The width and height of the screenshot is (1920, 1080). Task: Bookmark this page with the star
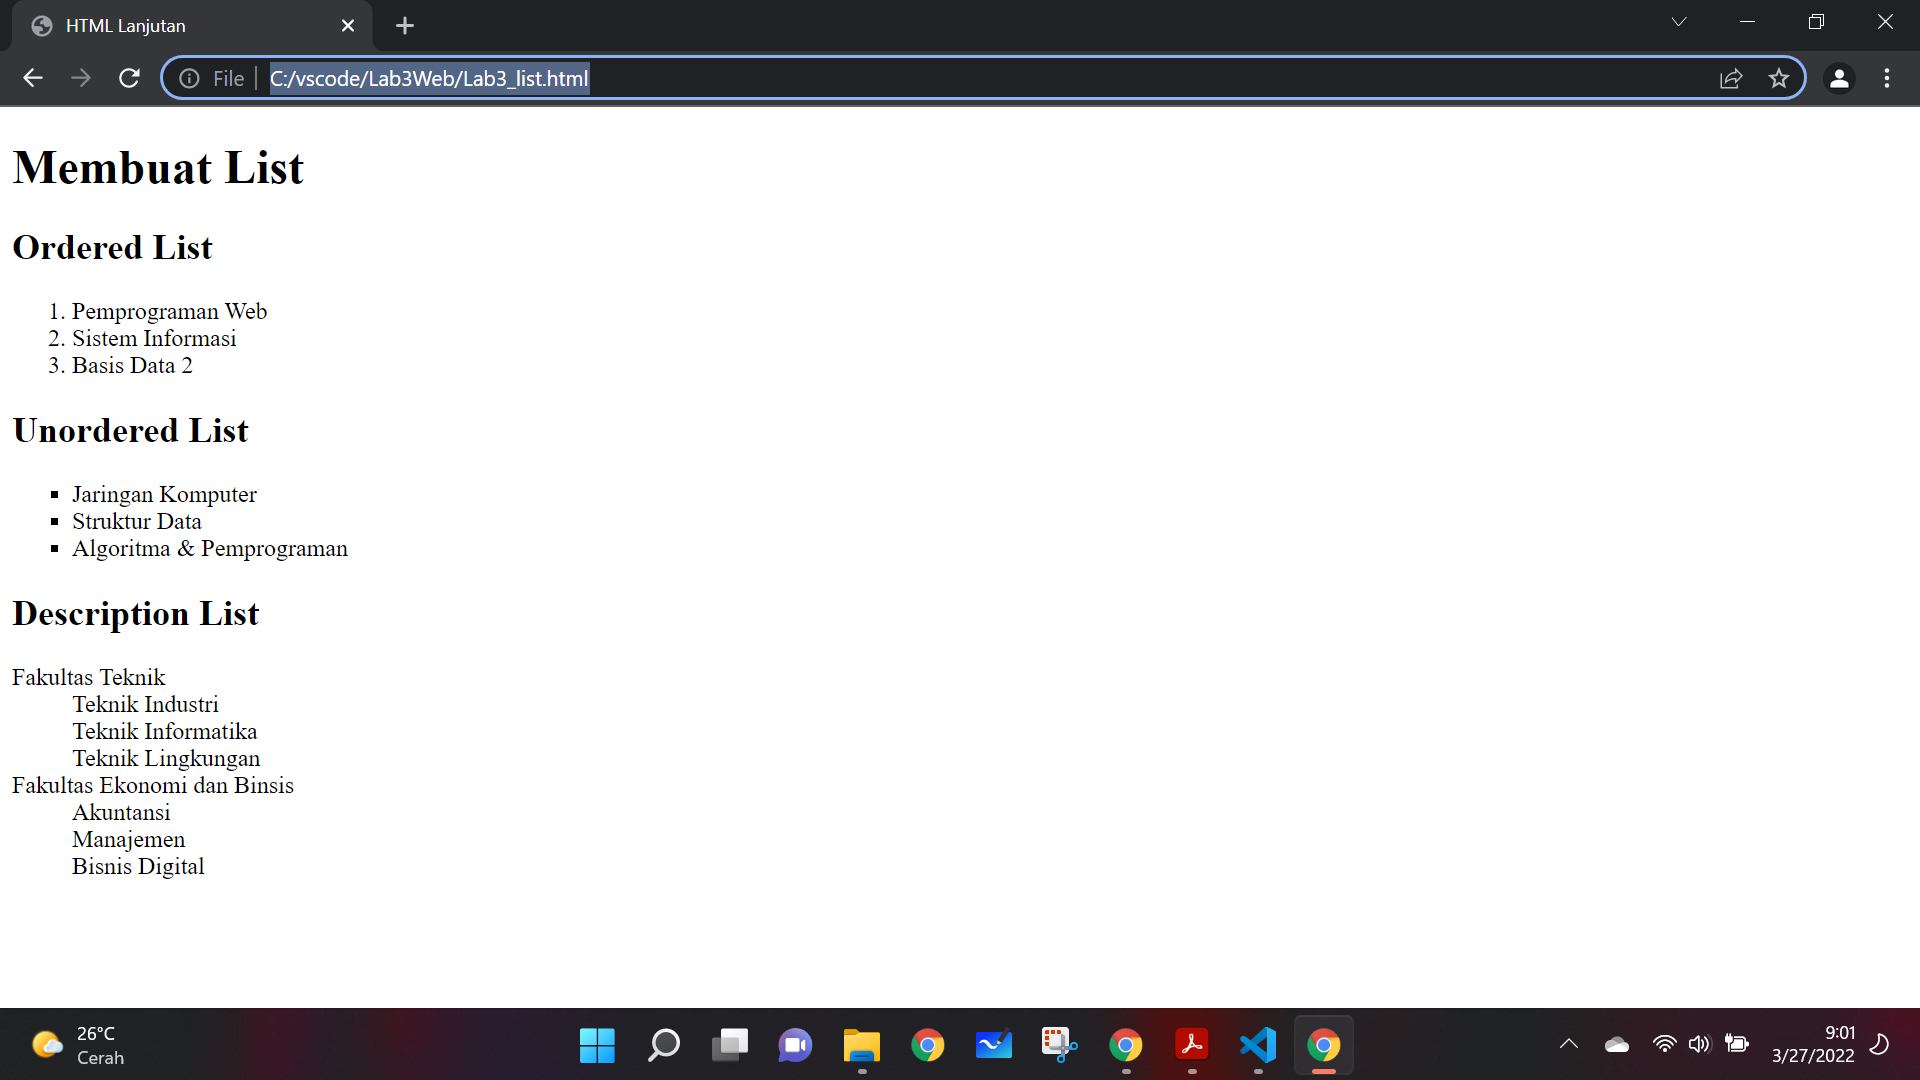(1779, 78)
